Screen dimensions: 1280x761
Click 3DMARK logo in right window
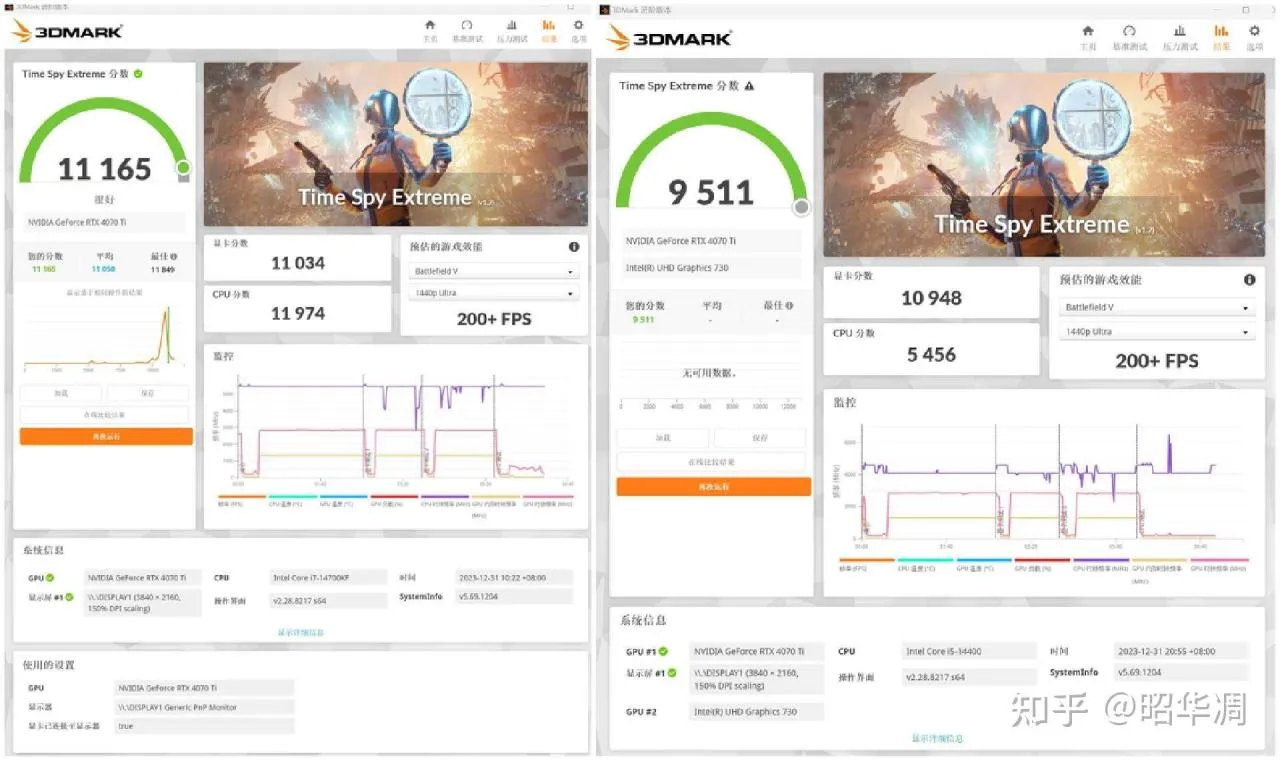click(x=669, y=38)
